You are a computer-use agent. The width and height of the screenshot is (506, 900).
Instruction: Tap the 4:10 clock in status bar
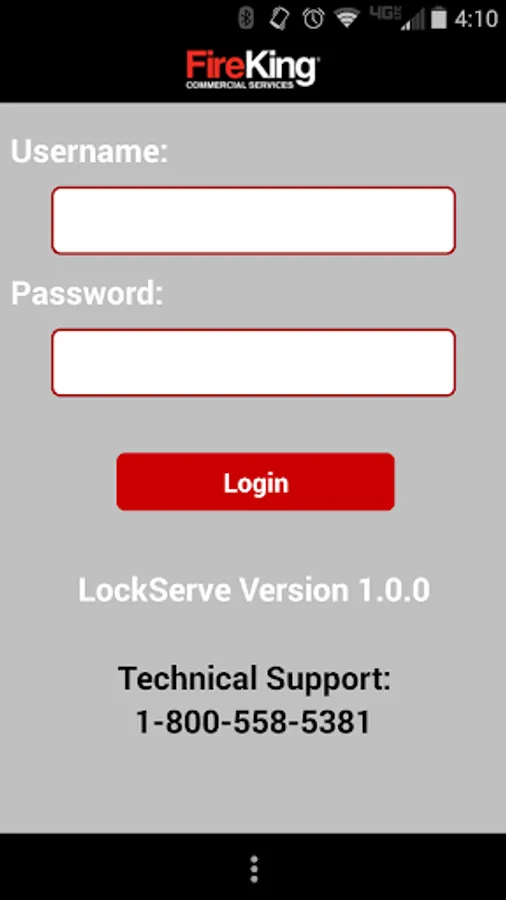(x=476, y=18)
